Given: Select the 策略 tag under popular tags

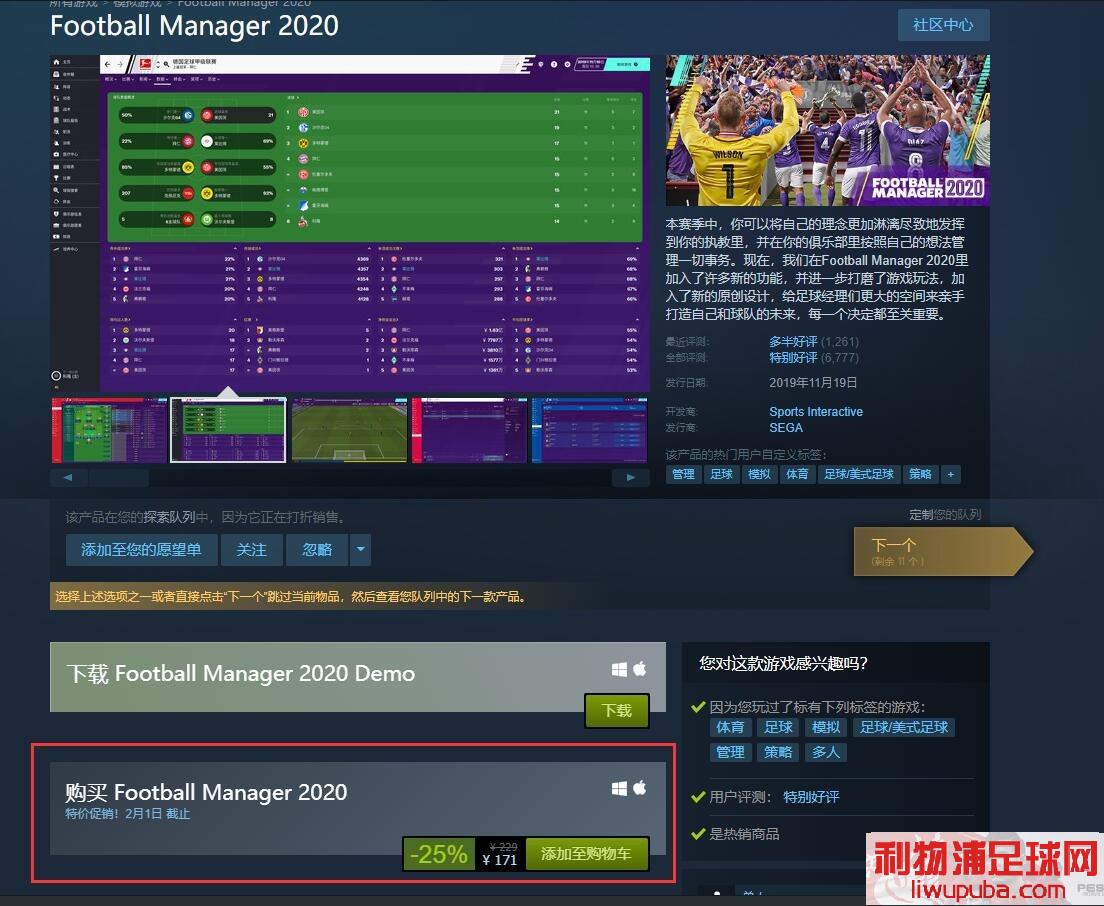Looking at the screenshot, I should [x=920, y=474].
